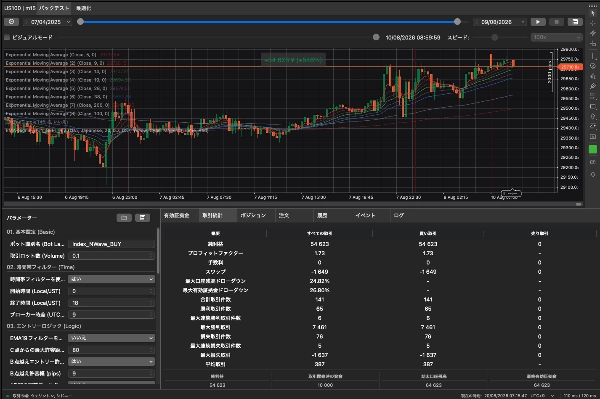Open the ポジション tab

[x=253, y=215]
